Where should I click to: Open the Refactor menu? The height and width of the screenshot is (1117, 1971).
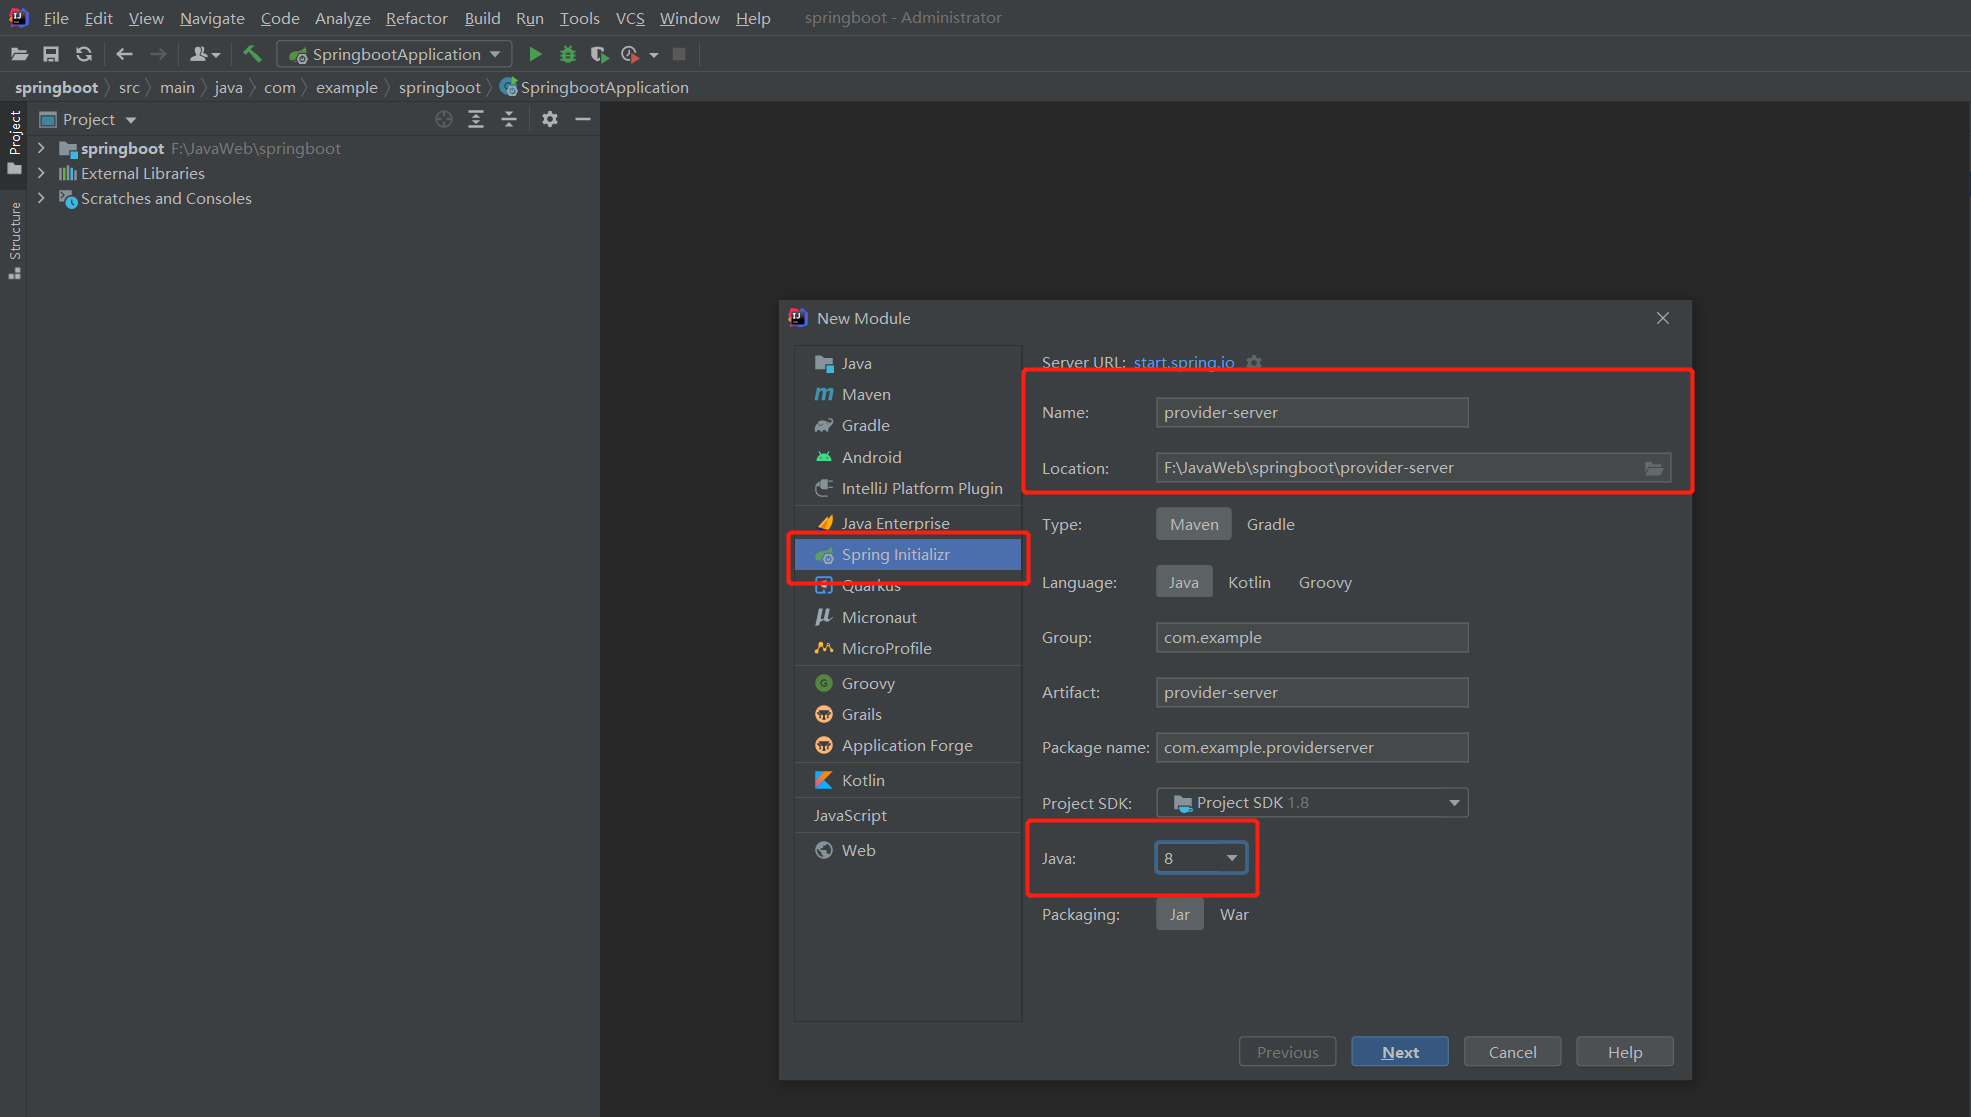[417, 18]
